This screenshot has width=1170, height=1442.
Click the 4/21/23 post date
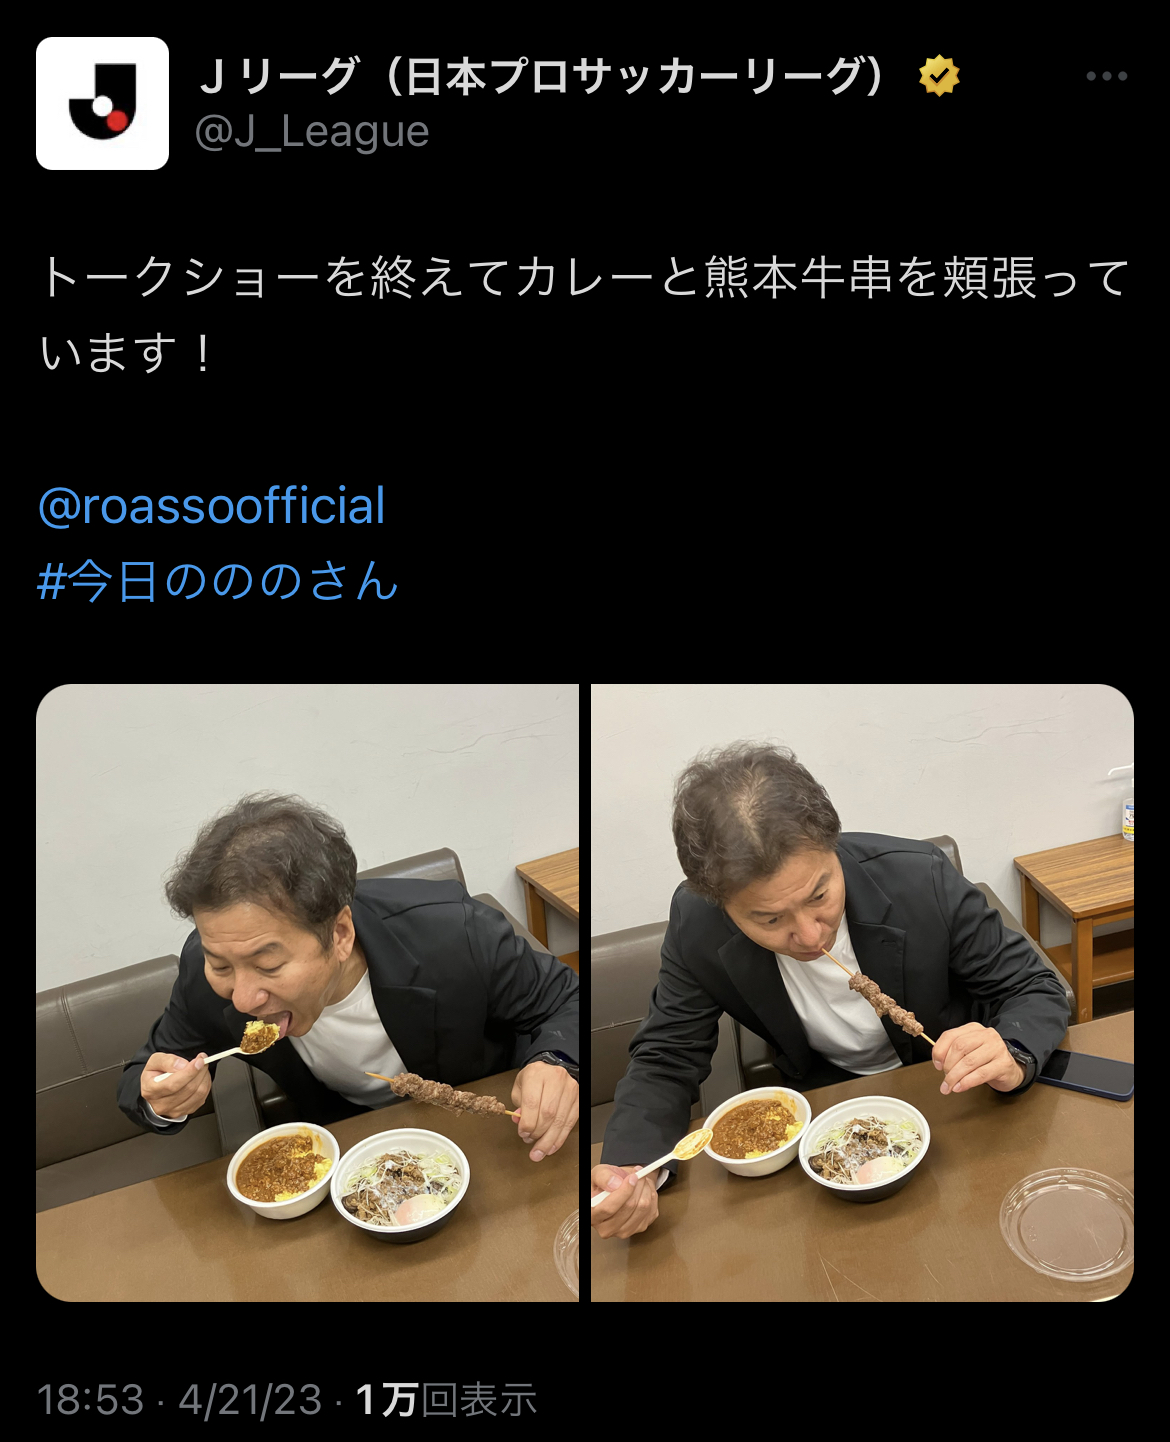[250, 1400]
